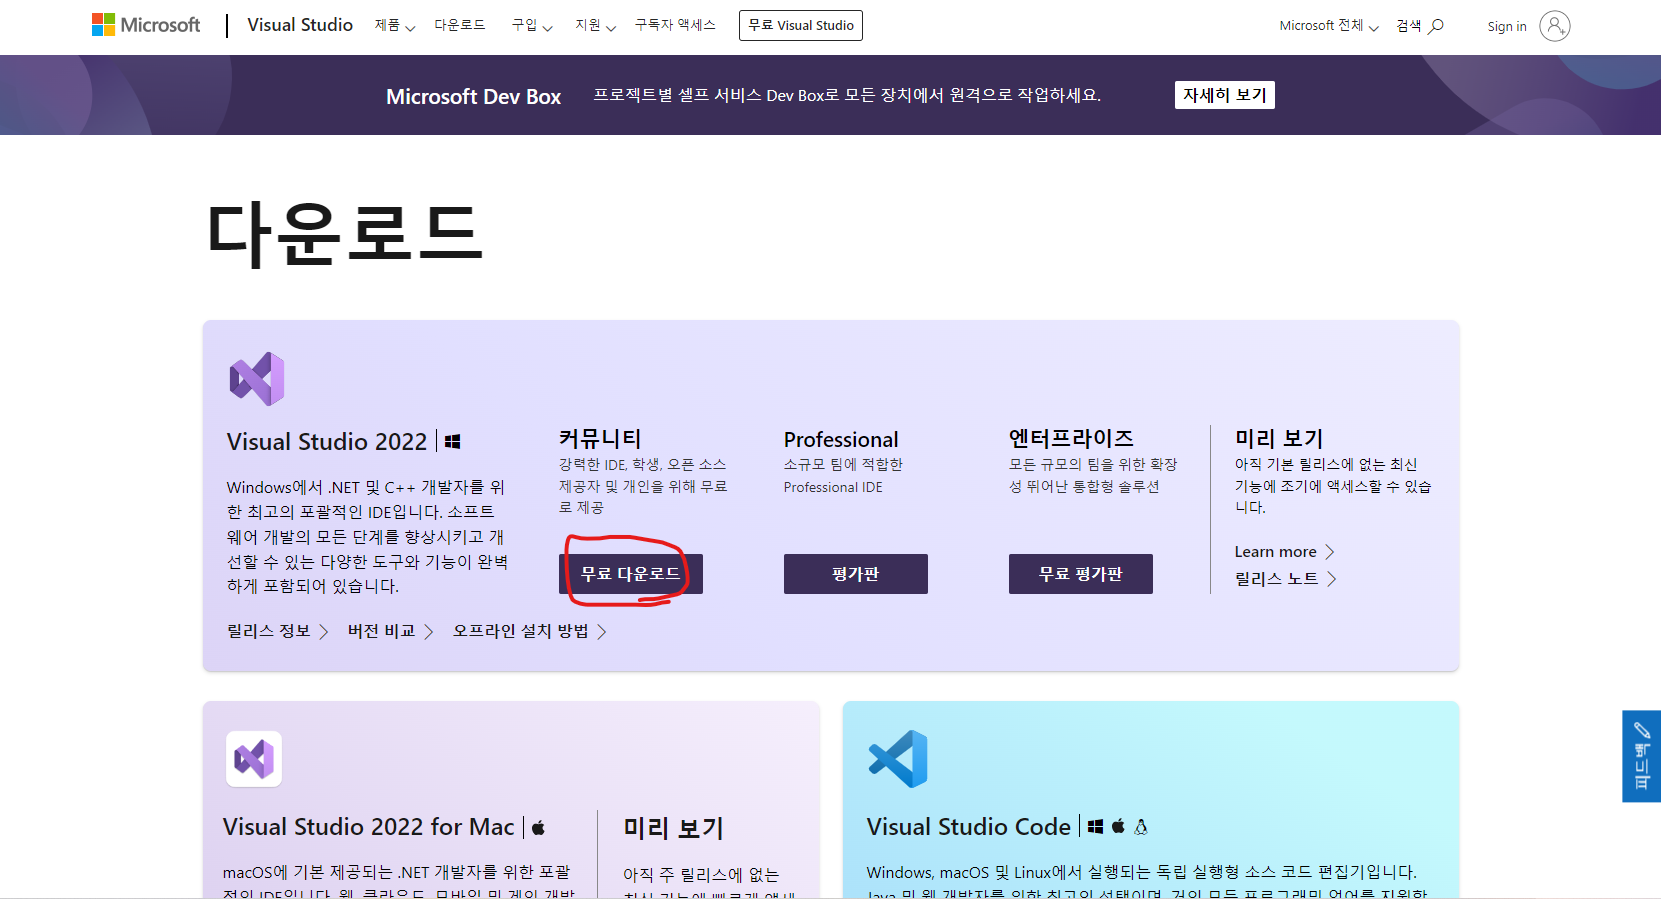Expand the 지원 menu
The height and width of the screenshot is (899, 1661).
coord(595,25)
